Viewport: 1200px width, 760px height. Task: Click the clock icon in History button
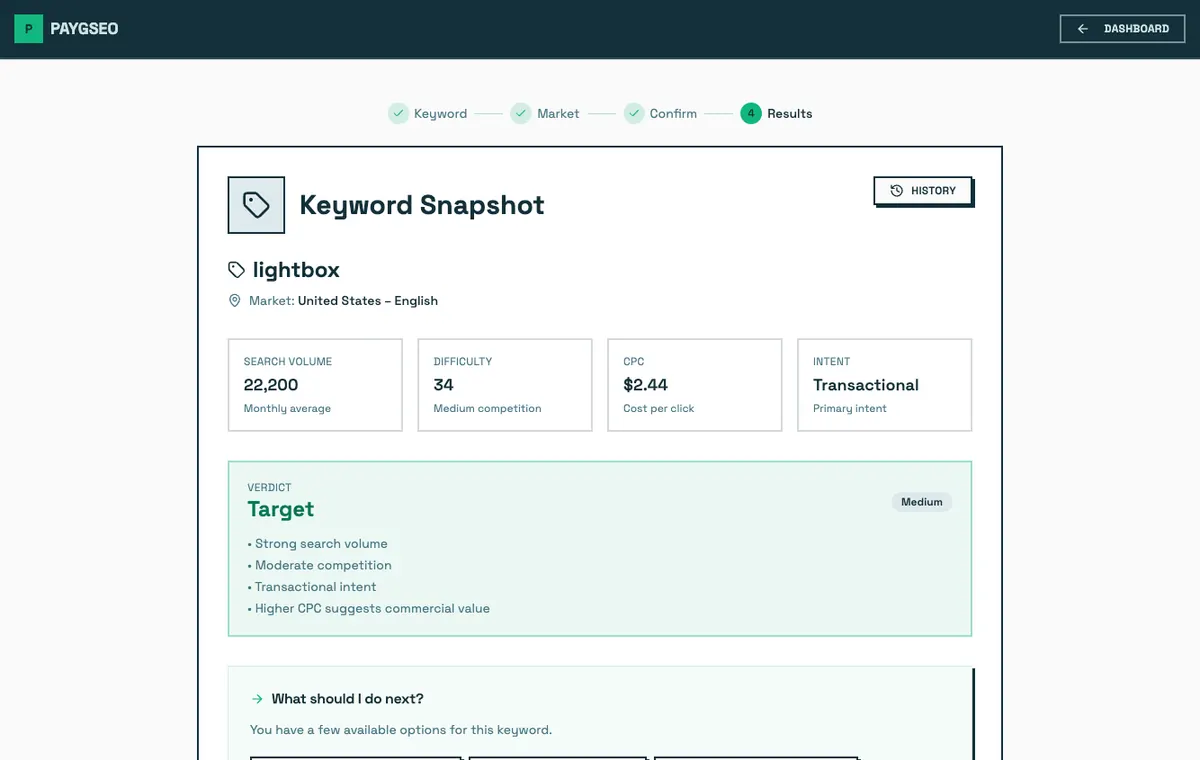(x=896, y=190)
